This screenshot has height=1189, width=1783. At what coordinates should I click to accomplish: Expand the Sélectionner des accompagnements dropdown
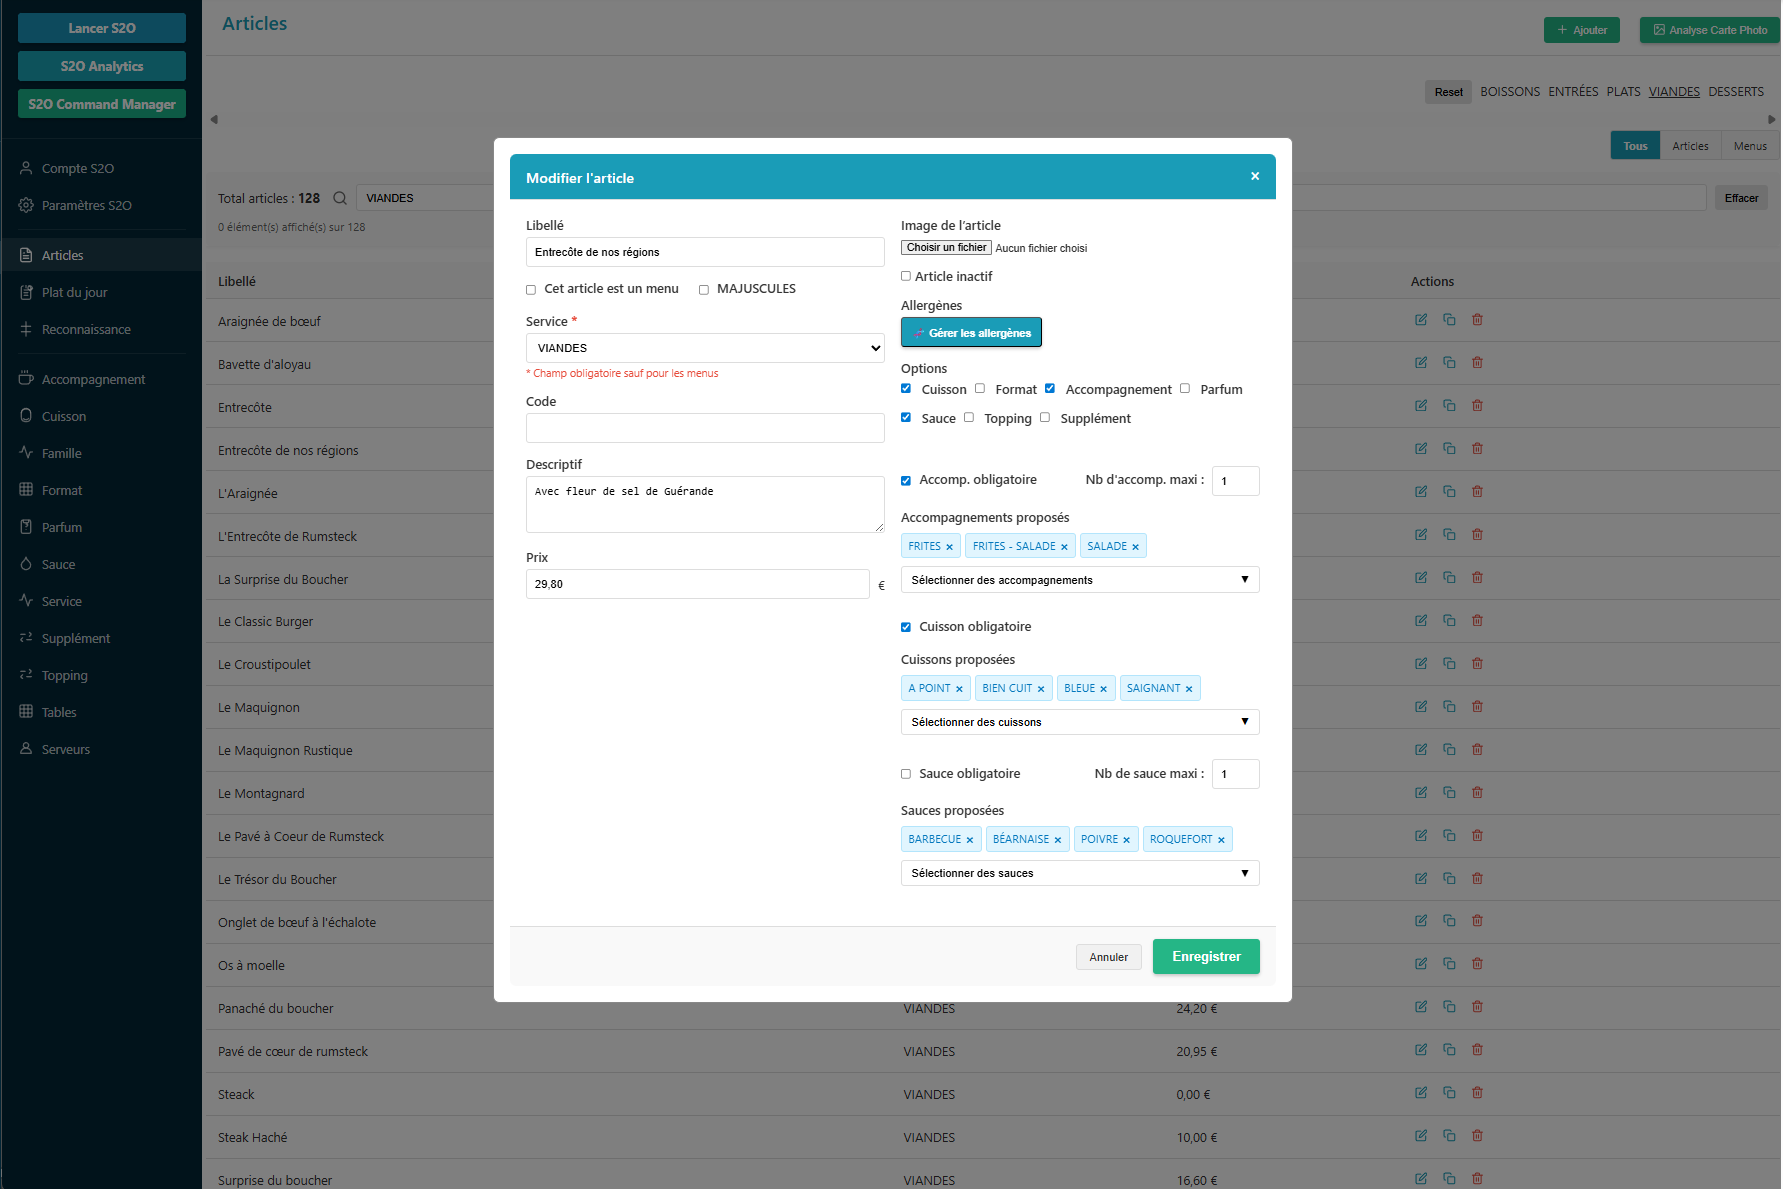[x=1079, y=580]
